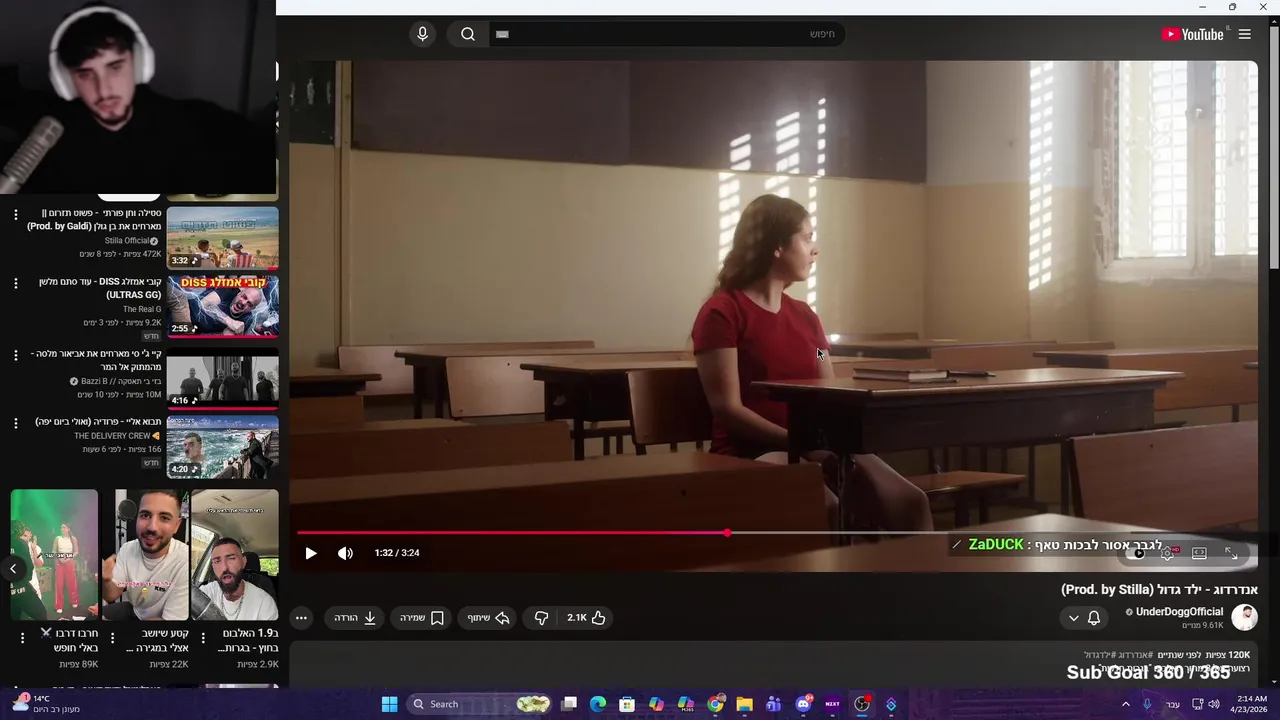The height and width of the screenshot is (720, 1280).
Task: Open the short with green stage lighting
Action: coord(54,554)
